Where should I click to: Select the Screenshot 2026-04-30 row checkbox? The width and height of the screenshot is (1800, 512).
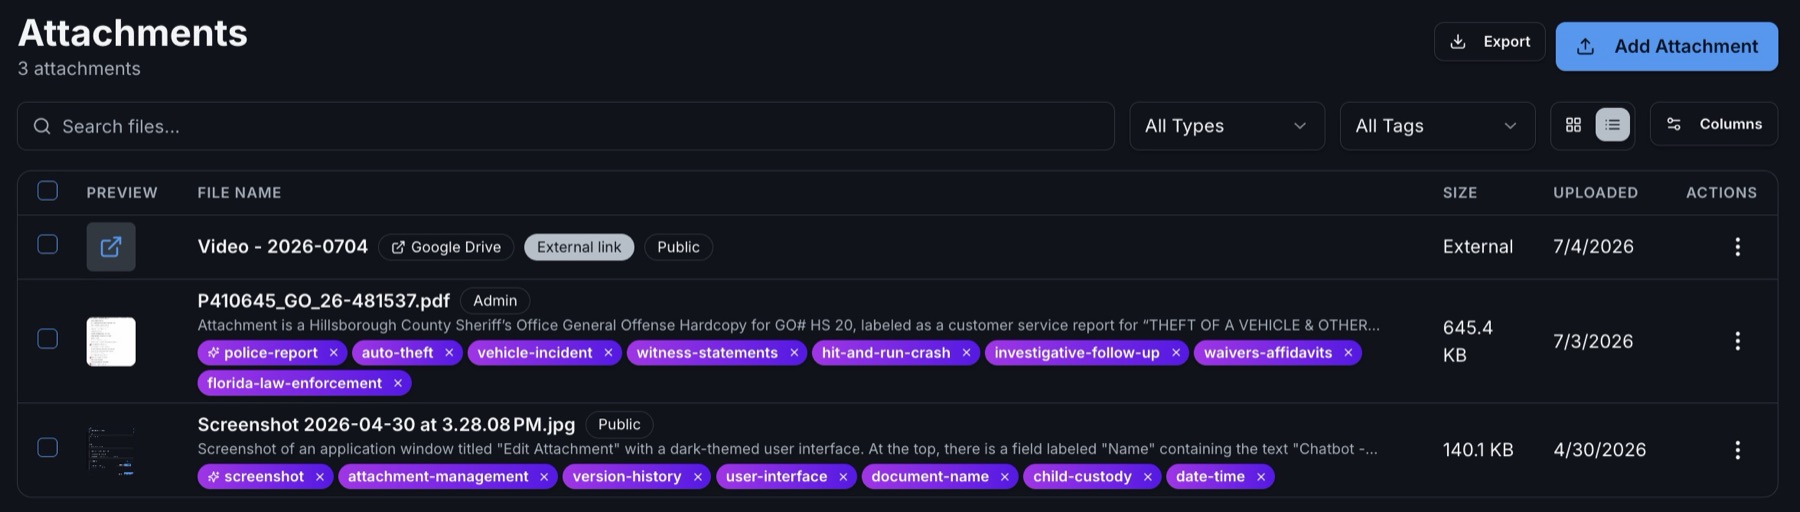(x=47, y=448)
